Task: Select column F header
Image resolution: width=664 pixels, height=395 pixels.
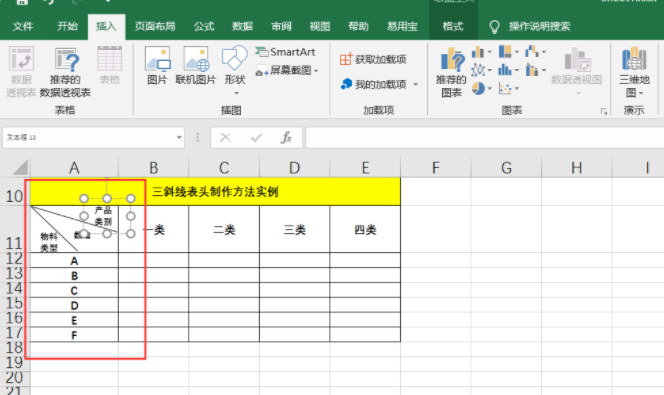Action: pos(435,168)
